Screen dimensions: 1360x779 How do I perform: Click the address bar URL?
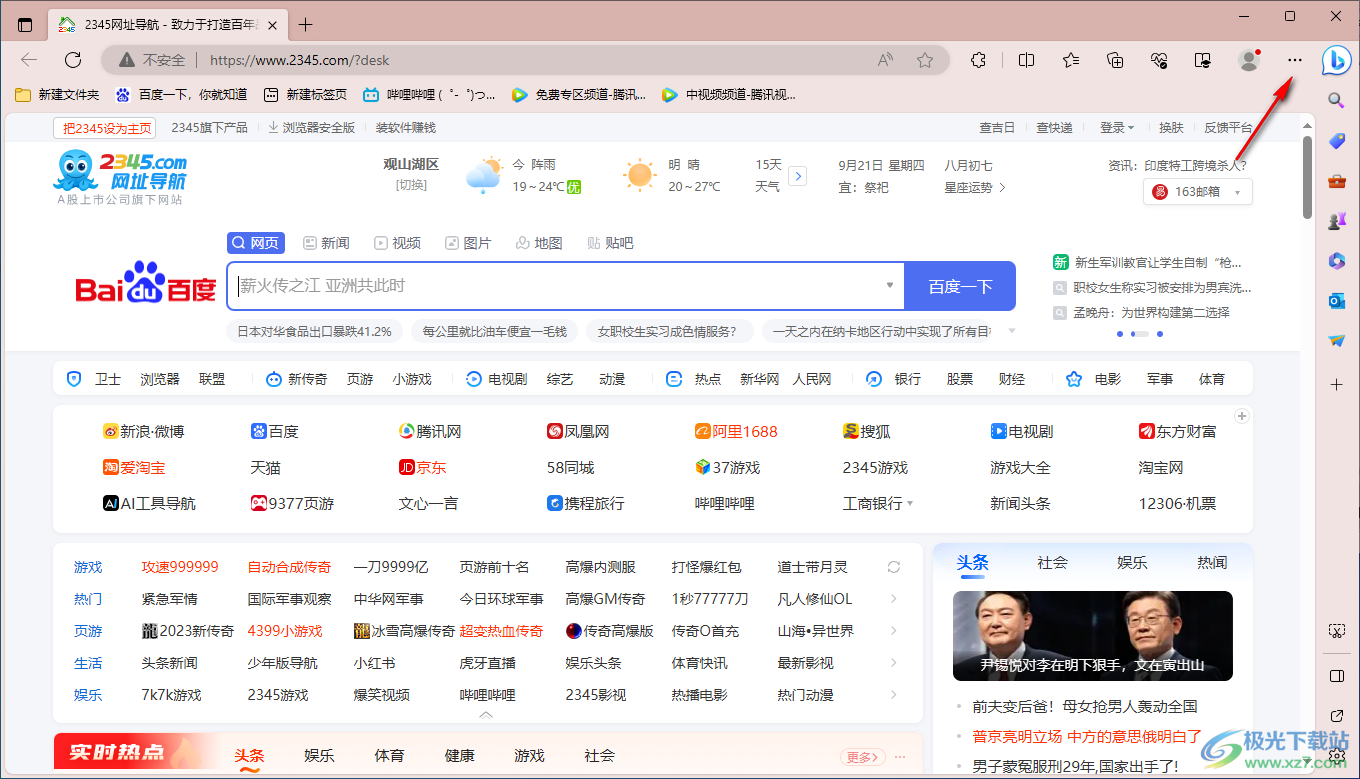[x=299, y=60]
